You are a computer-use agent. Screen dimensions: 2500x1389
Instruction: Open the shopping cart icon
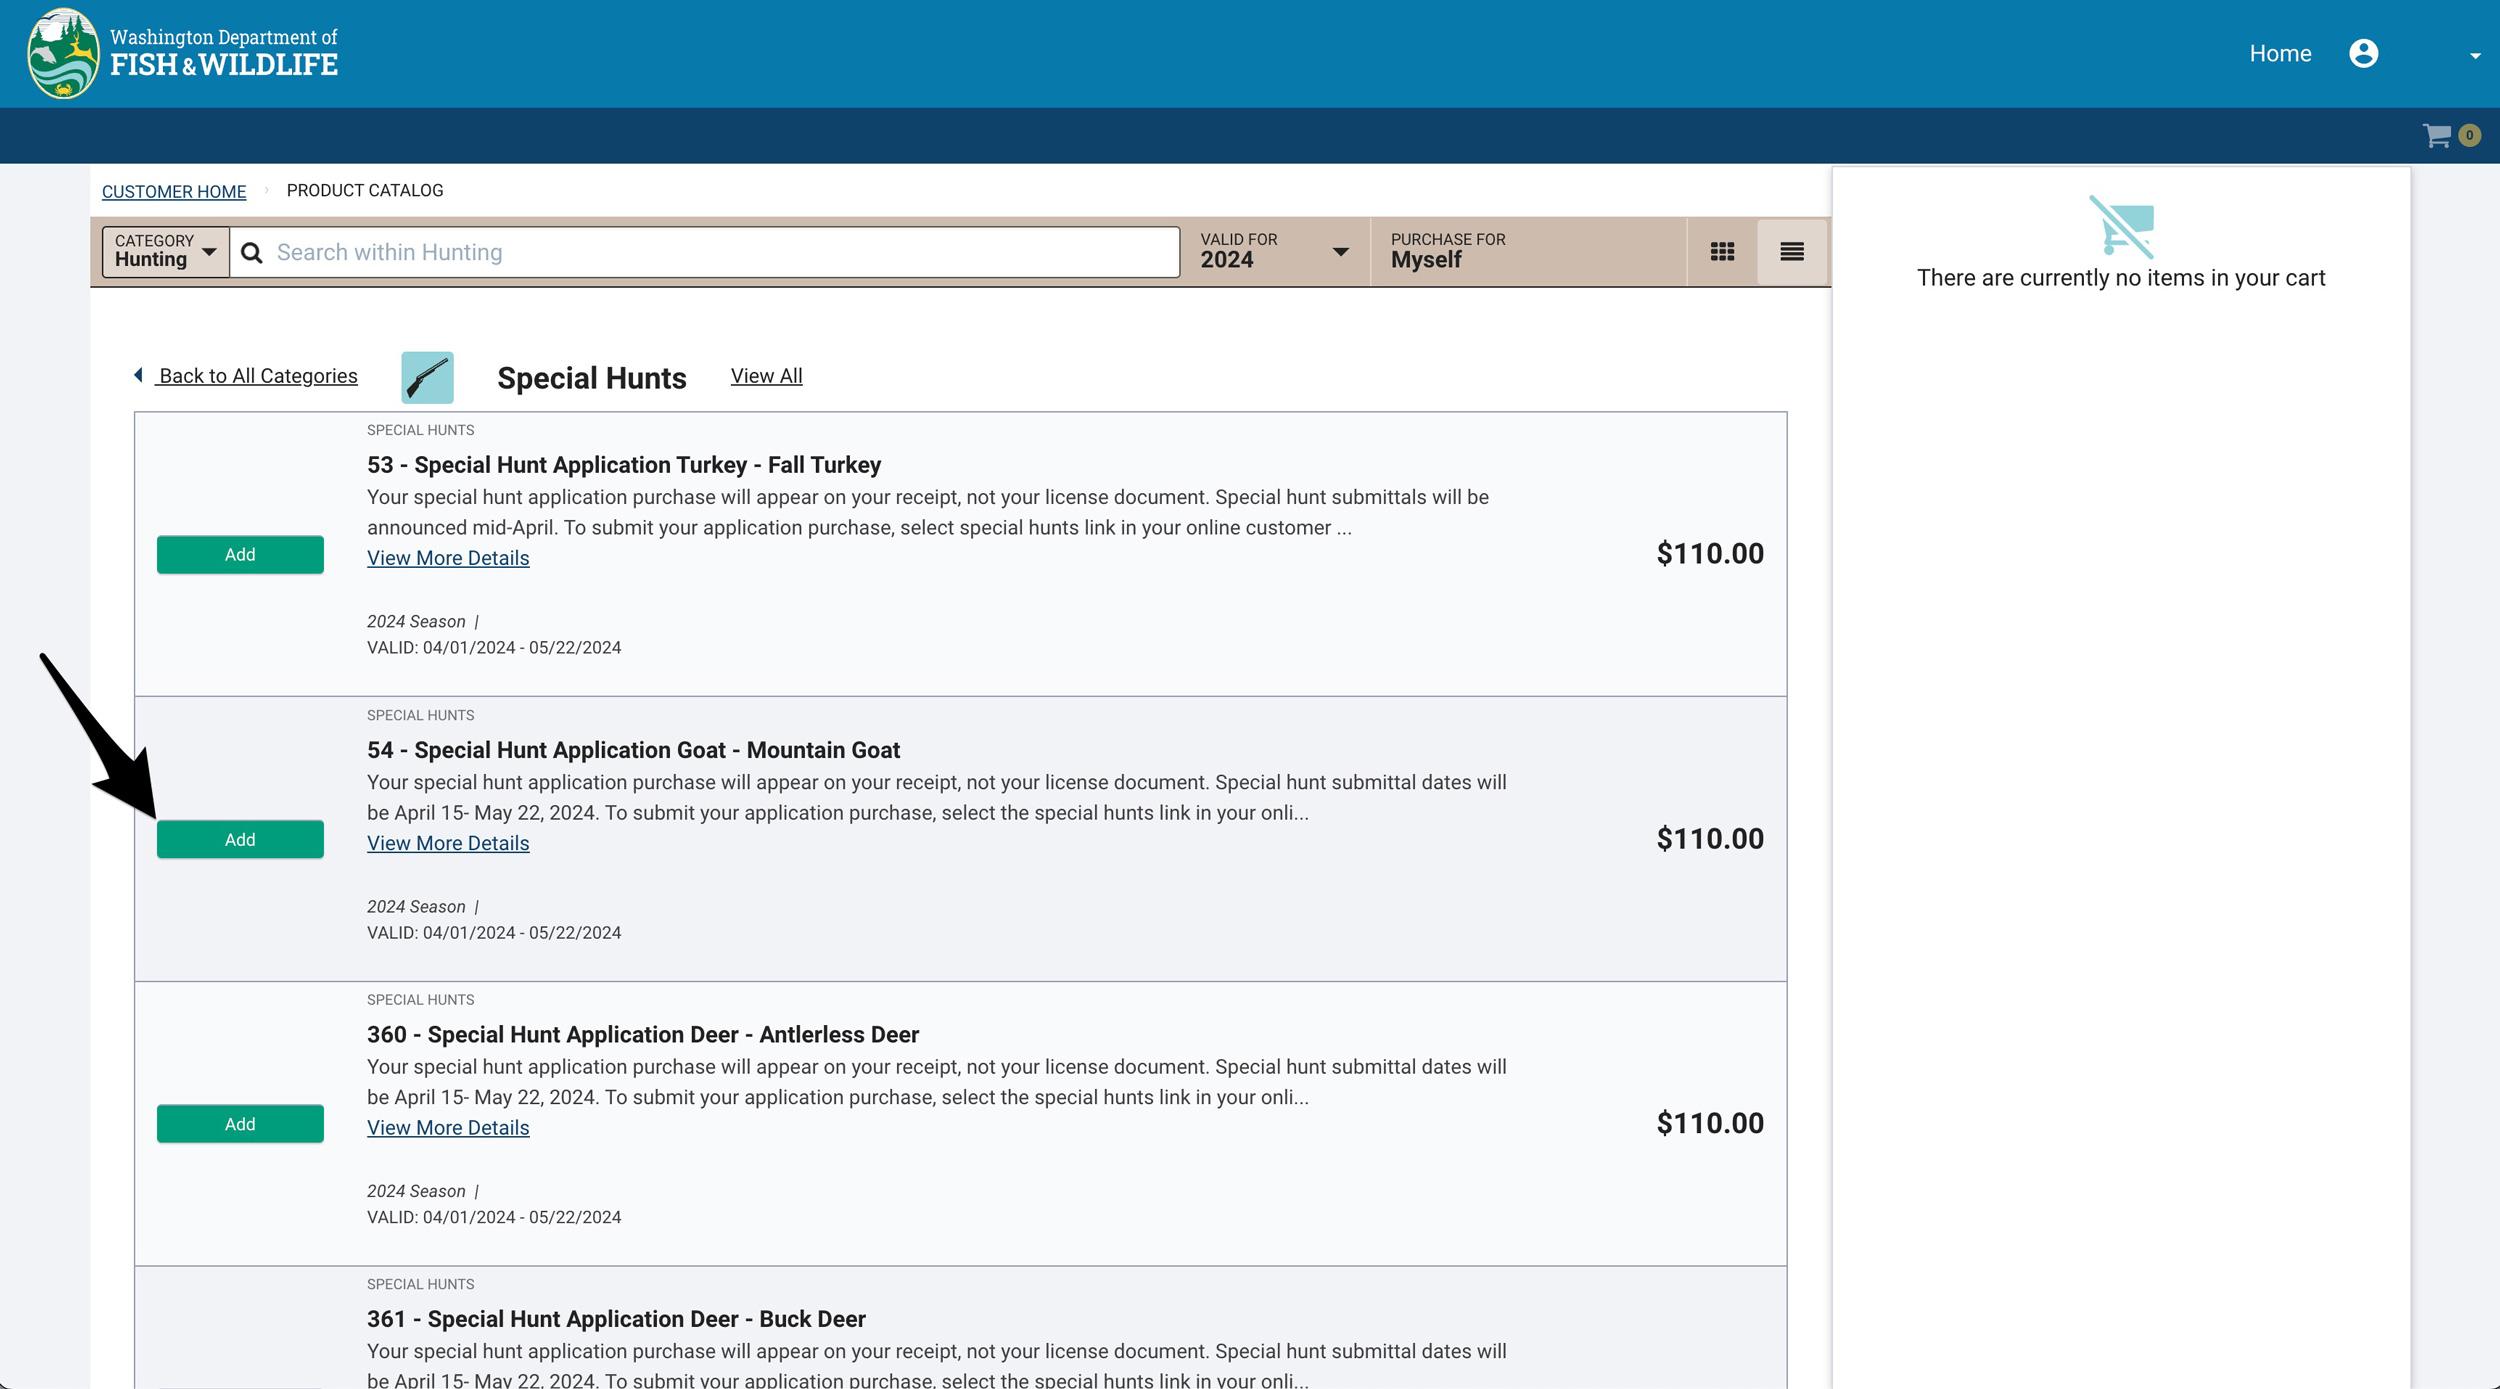[2437, 136]
